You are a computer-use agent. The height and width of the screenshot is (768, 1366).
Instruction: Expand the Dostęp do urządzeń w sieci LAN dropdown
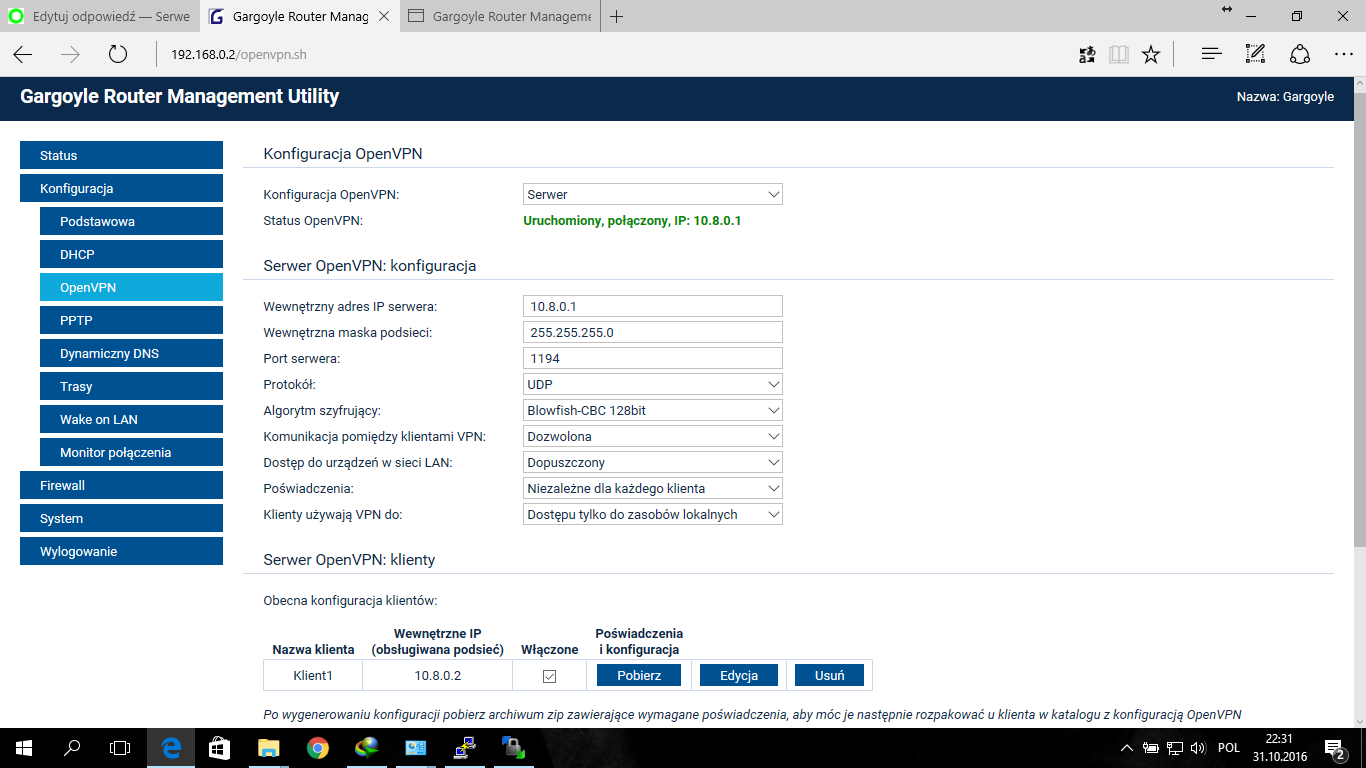coord(653,462)
